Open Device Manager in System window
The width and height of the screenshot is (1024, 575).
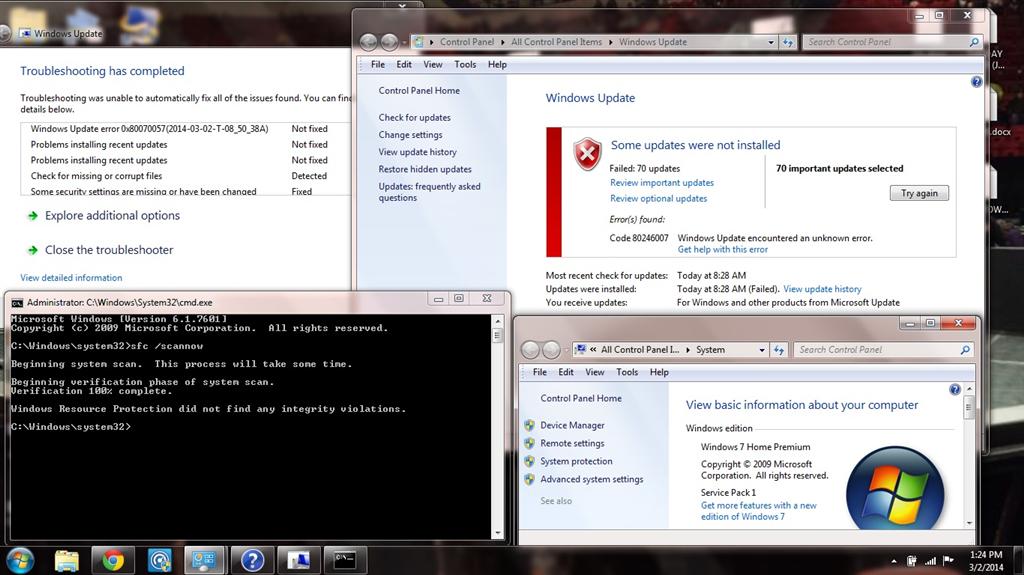(x=572, y=425)
